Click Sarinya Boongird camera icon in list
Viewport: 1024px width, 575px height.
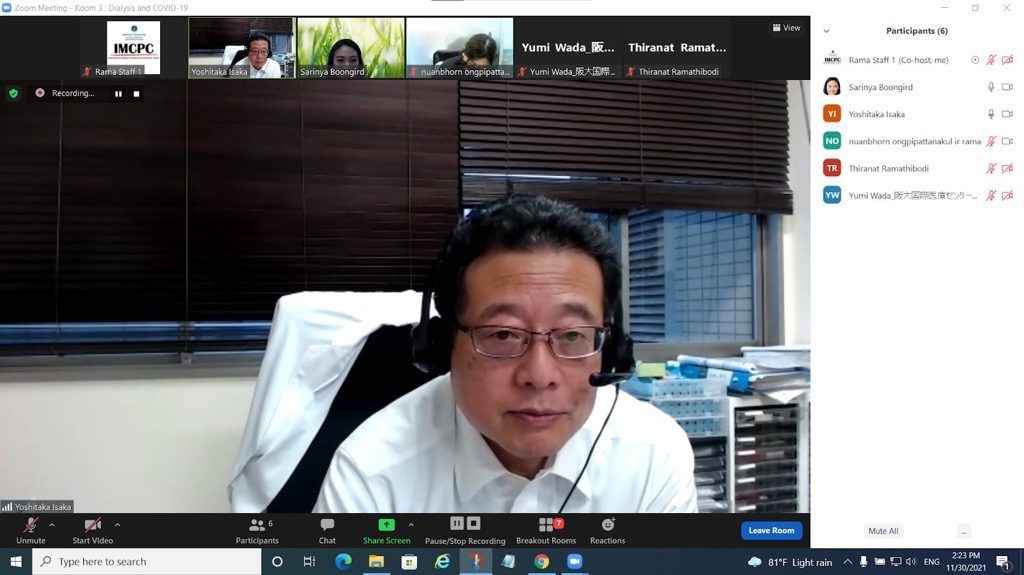[x=1007, y=87]
